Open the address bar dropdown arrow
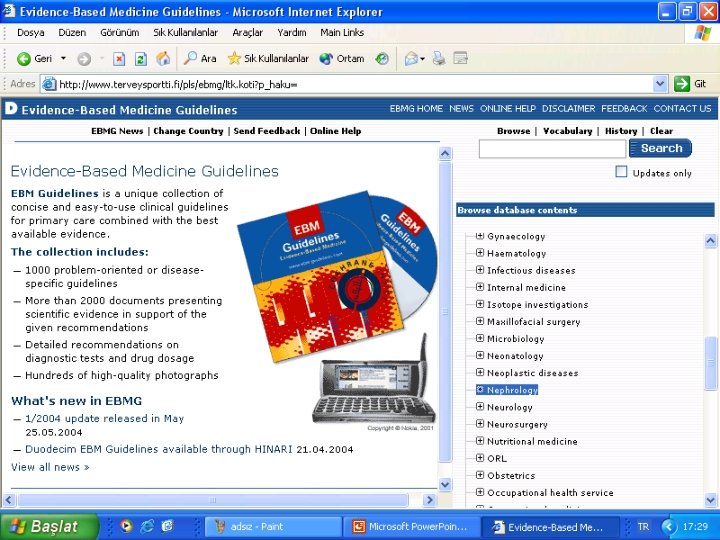 point(660,84)
